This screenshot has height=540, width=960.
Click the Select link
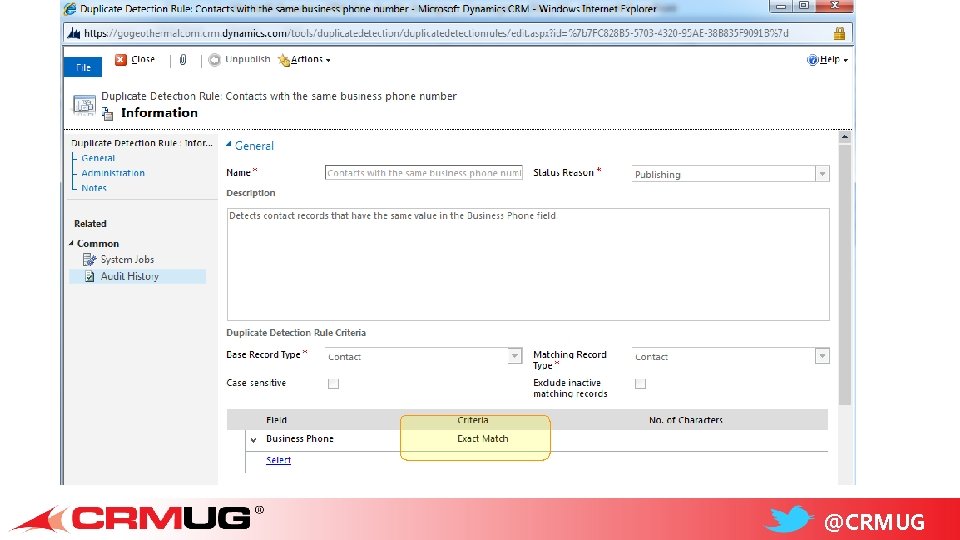coord(279,460)
